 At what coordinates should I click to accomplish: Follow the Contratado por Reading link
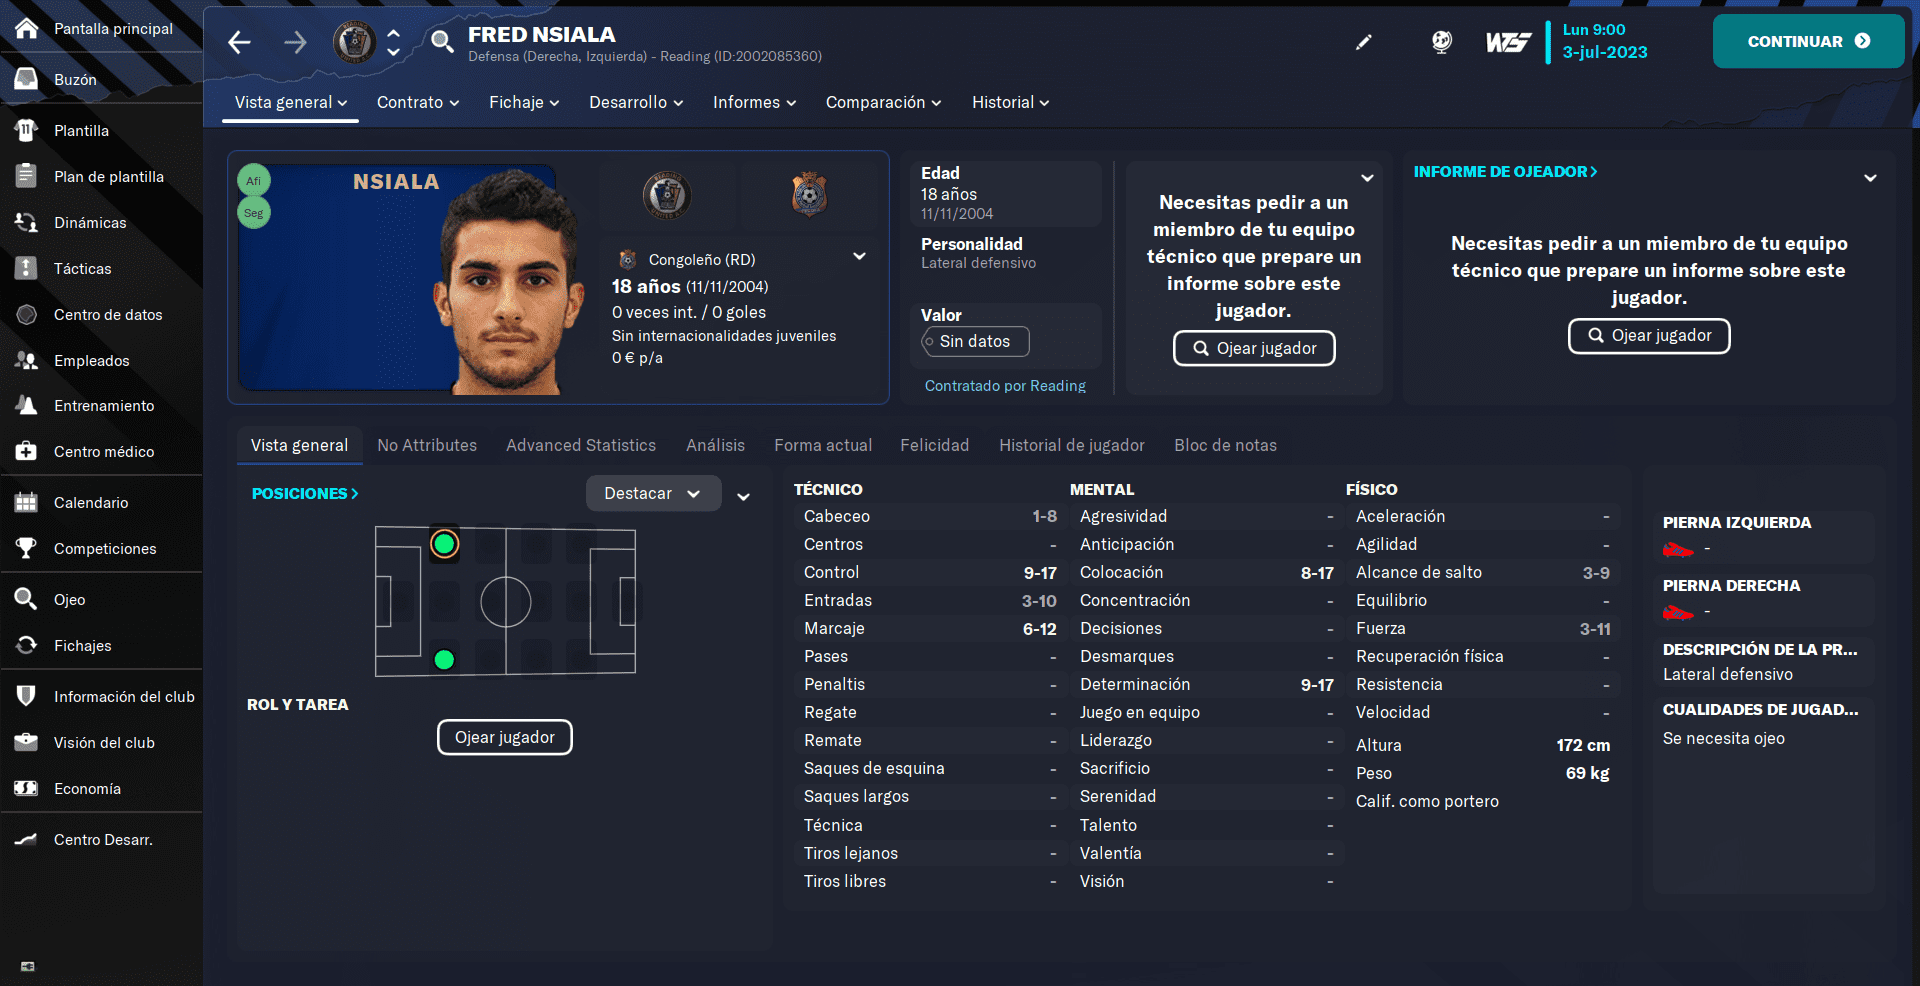point(1004,386)
